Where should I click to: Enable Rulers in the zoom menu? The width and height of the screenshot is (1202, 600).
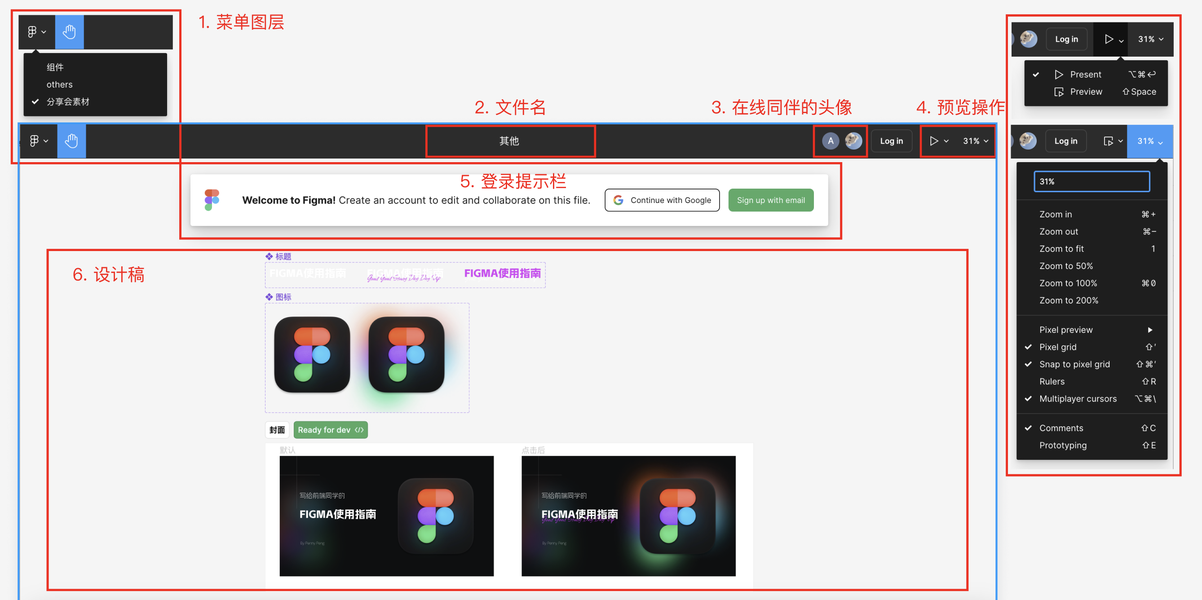1092,381
